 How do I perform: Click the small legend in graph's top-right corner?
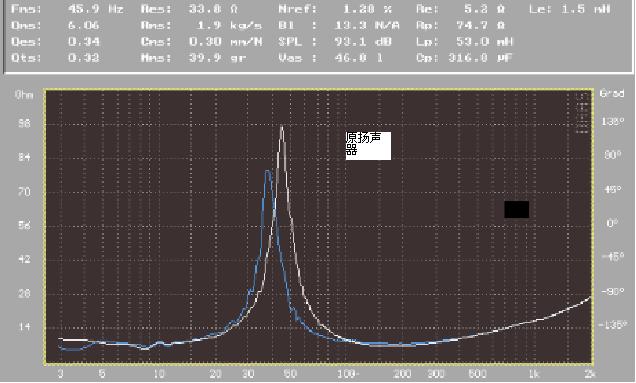(x=582, y=113)
